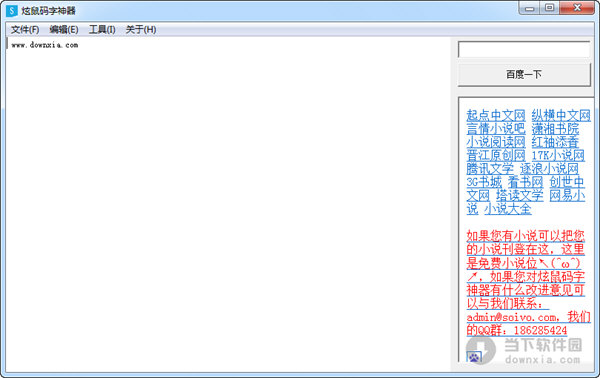This screenshot has height=378, width=600.
Task: Visit the 言情小说吧 link
Action: [x=496, y=129]
